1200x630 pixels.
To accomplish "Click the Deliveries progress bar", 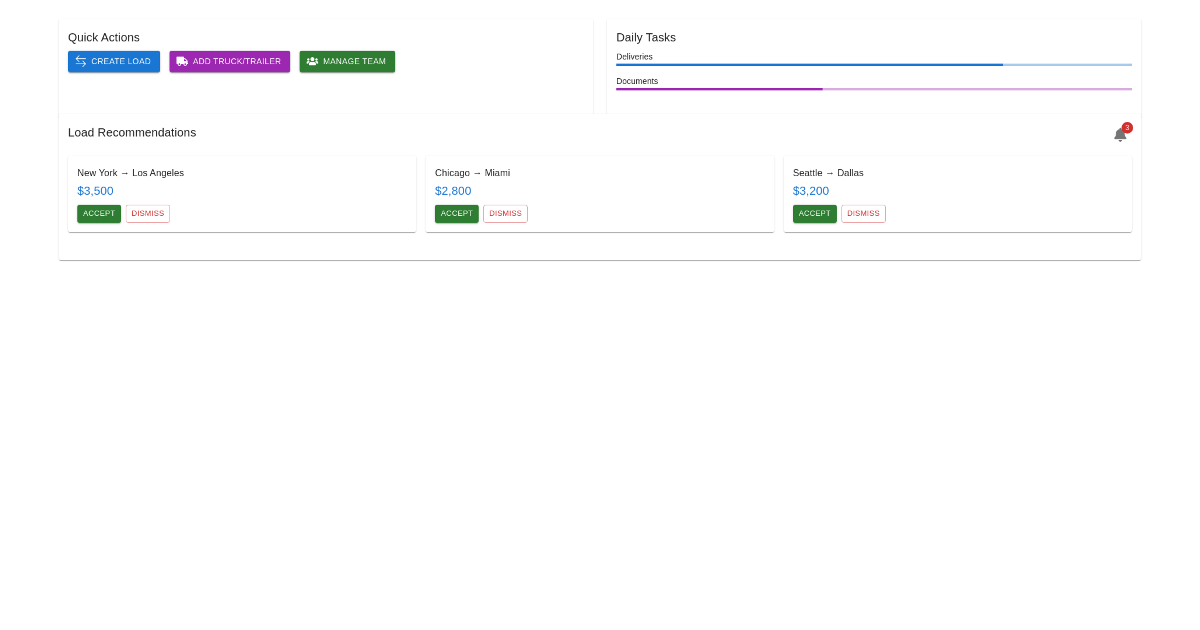I will 874,65.
